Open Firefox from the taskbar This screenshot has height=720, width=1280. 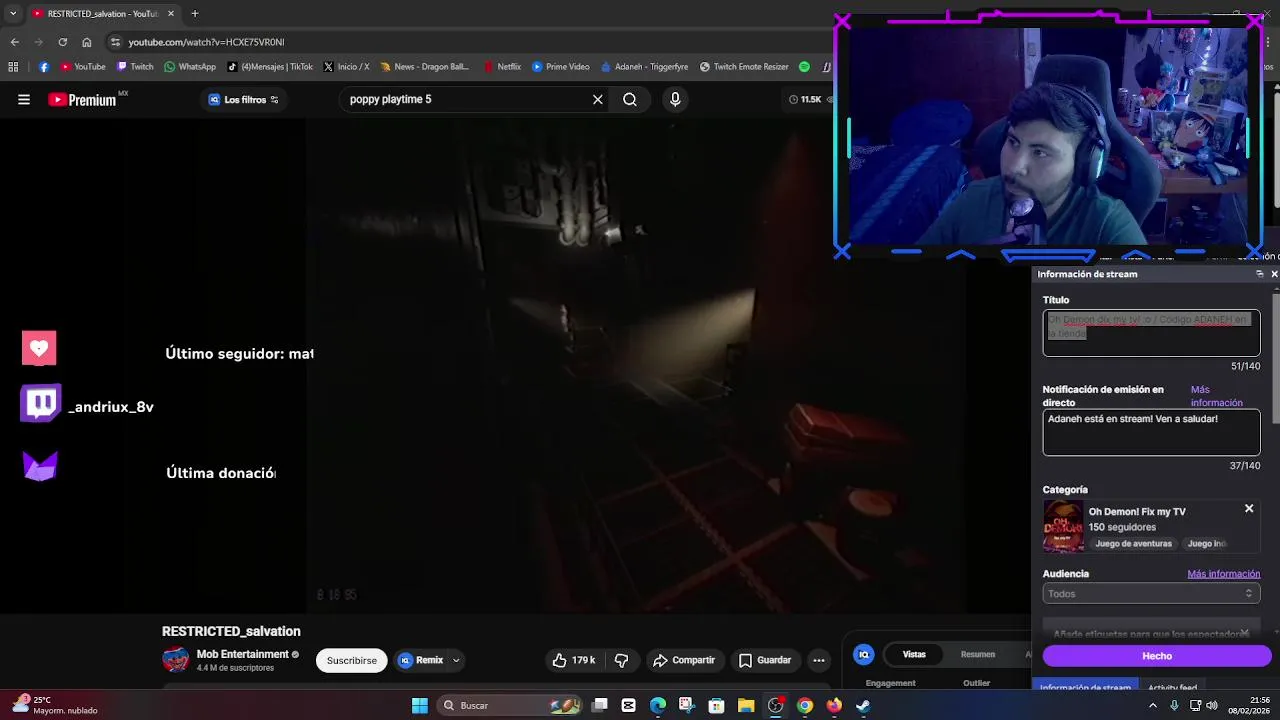[x=834, y=706]
